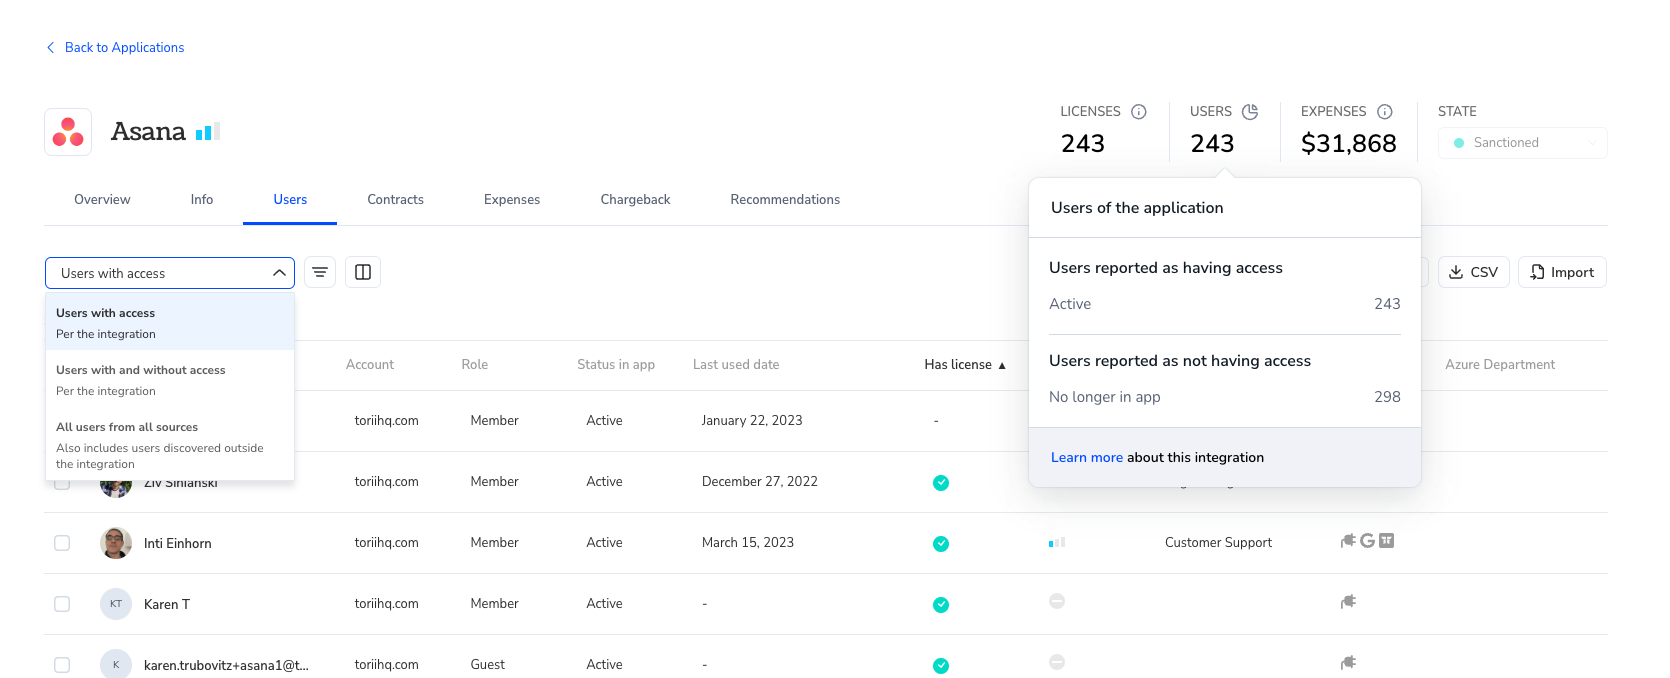Image resolution: width=1670 pixels, height=678 pixels.
Task: Click the $31,868 expenses value
Action: (x=1349, y=144)
